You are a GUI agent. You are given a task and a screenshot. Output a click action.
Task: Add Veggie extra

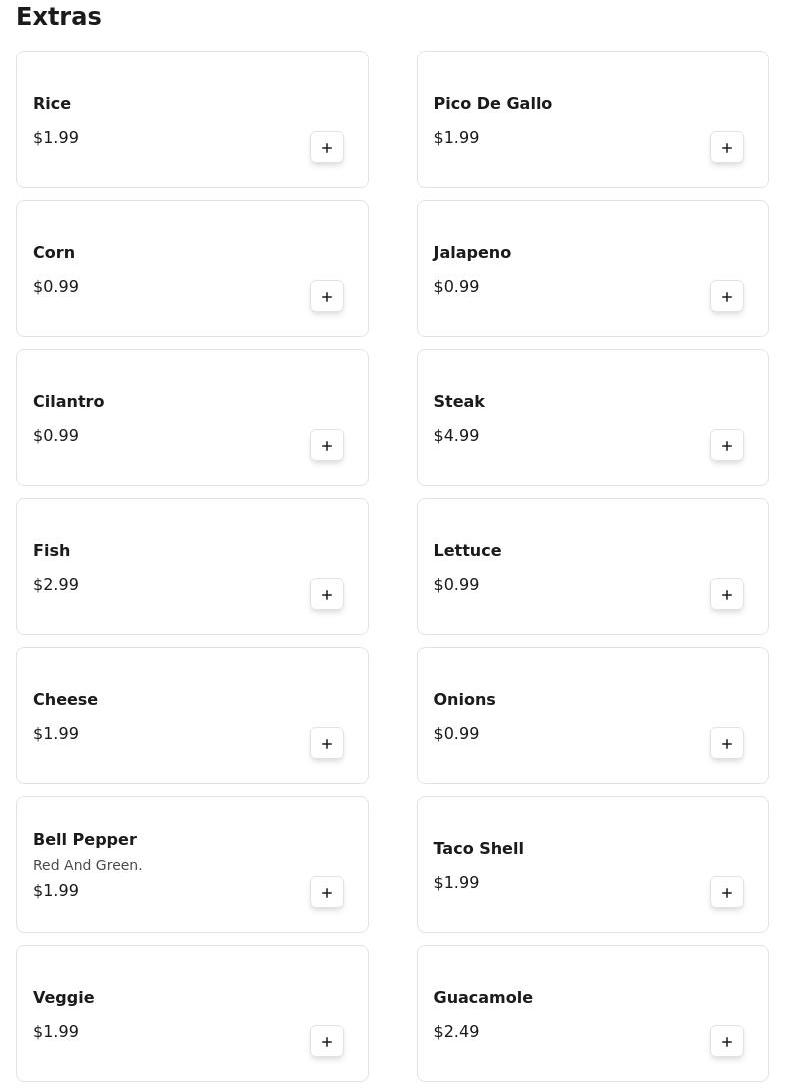pos(327,1042)
